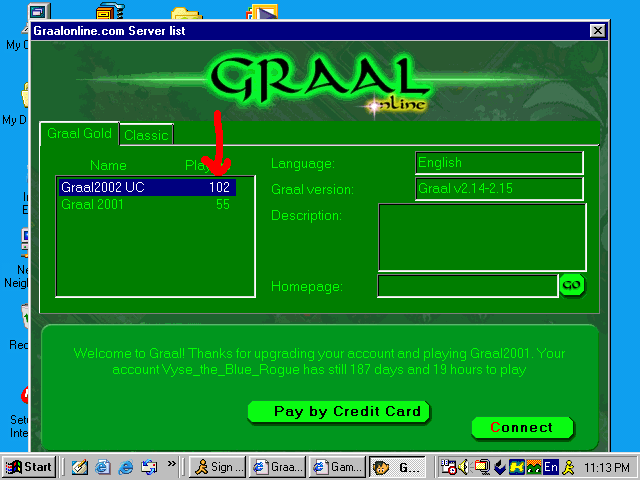Viewport: 640px width, 480px height.
Task: Click the My Computer desktop icon
Action: pos(39,11)
